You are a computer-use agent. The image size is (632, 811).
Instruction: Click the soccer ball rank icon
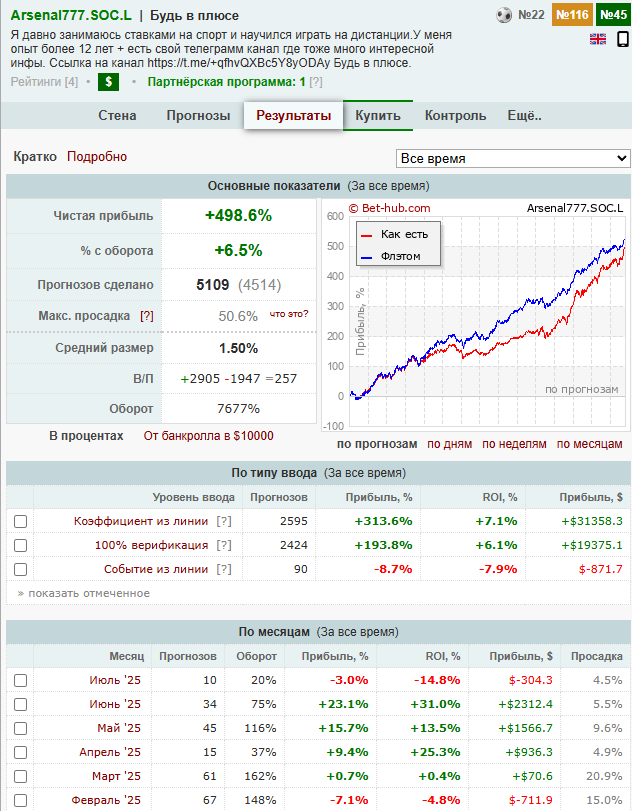pos(504,15)
